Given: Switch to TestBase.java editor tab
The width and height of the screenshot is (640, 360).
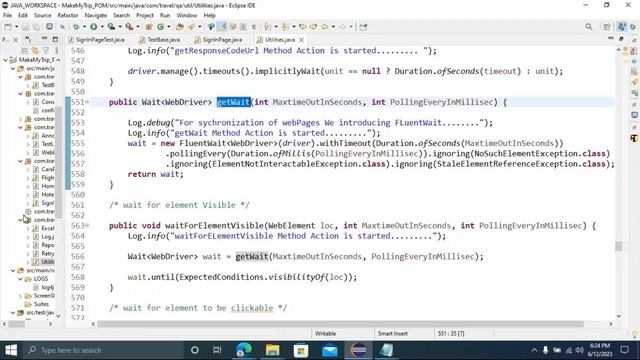Looking at the screenshot, I should [x=160, y=40].
